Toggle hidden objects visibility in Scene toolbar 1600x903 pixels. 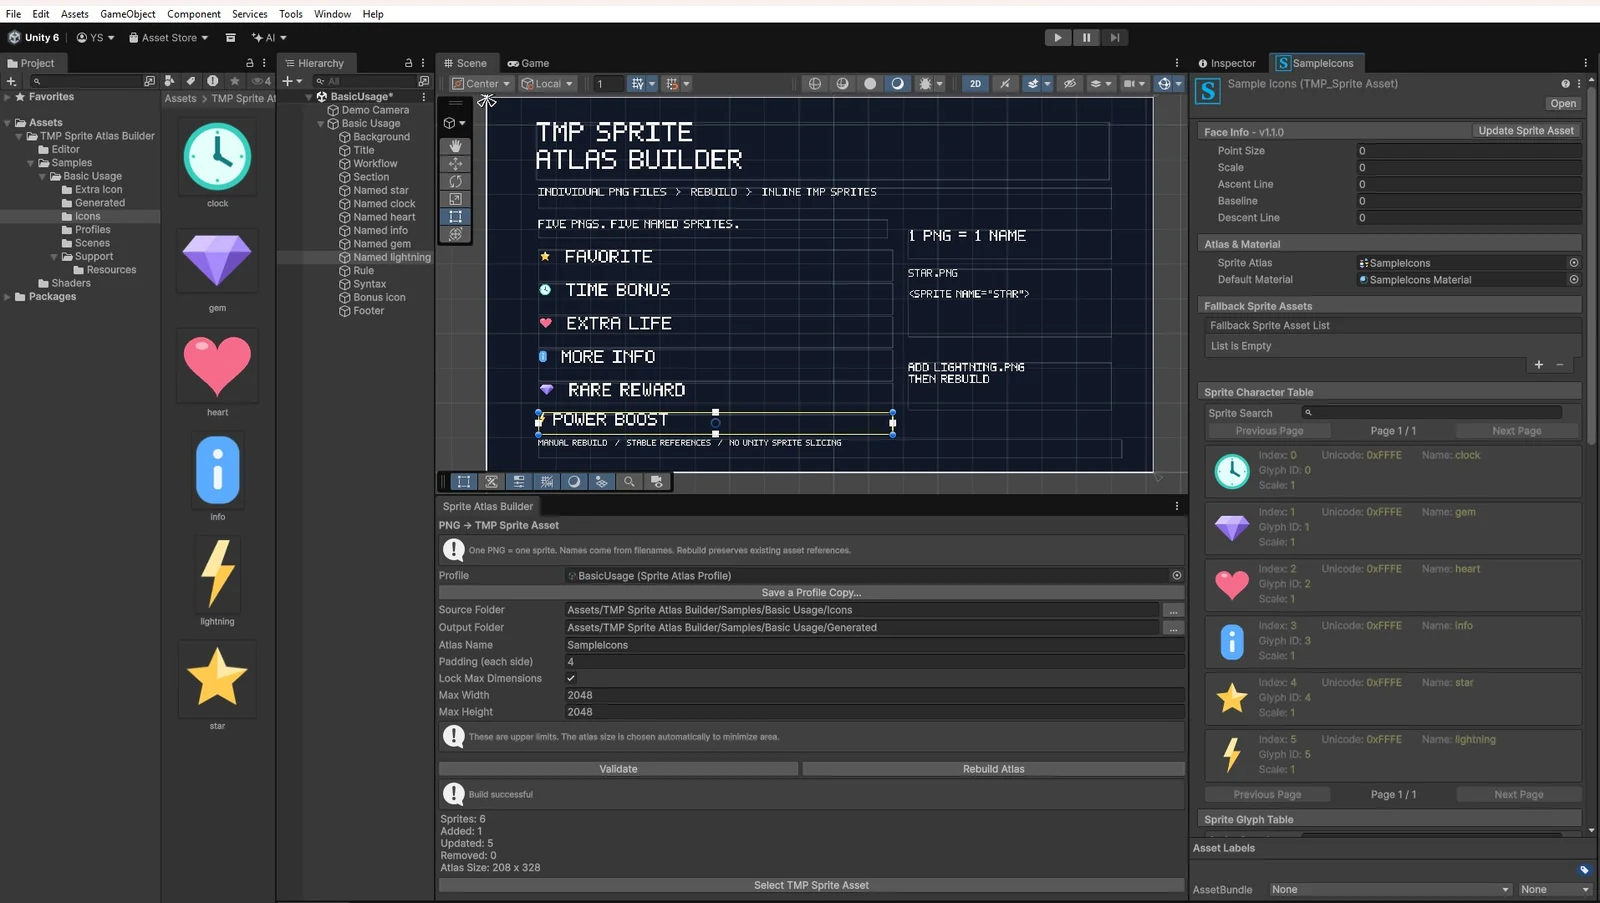[x=1069, y=84]
